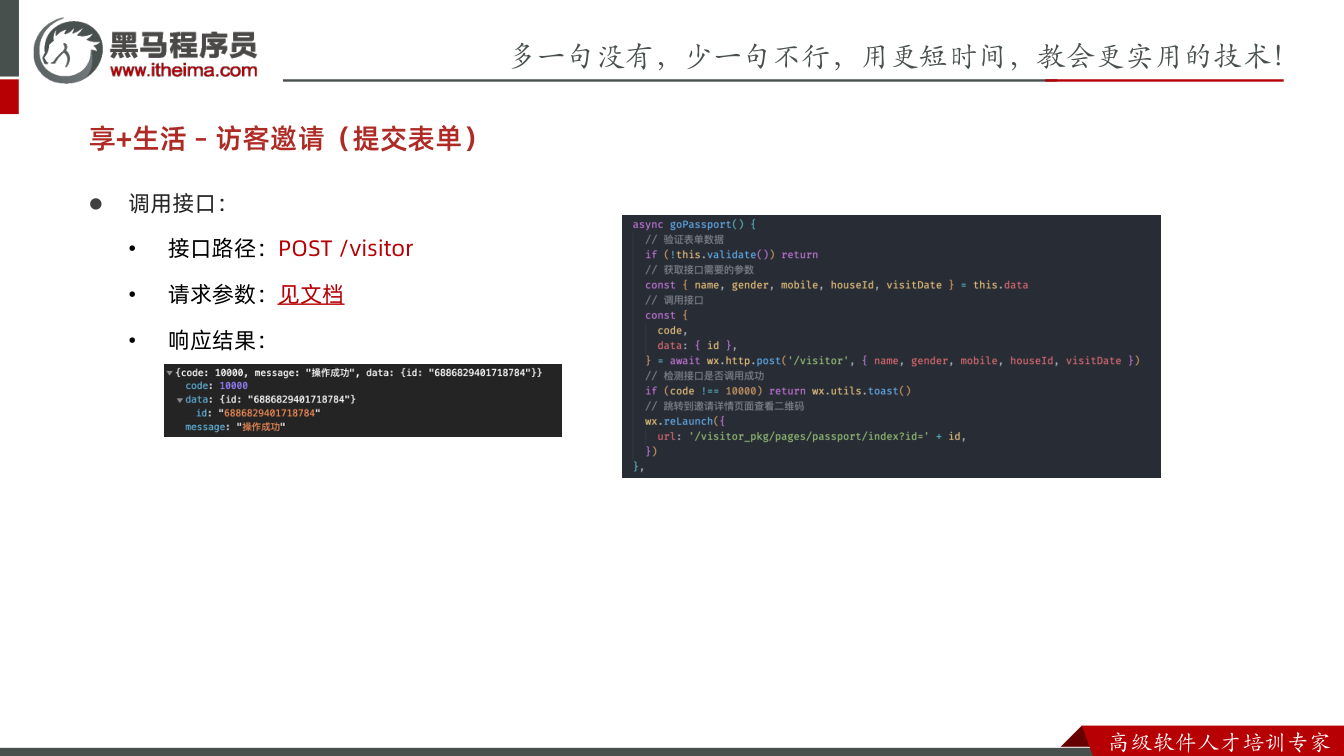
Task: Click the standalone message: "操作成功" row
Action: point(235,427)
